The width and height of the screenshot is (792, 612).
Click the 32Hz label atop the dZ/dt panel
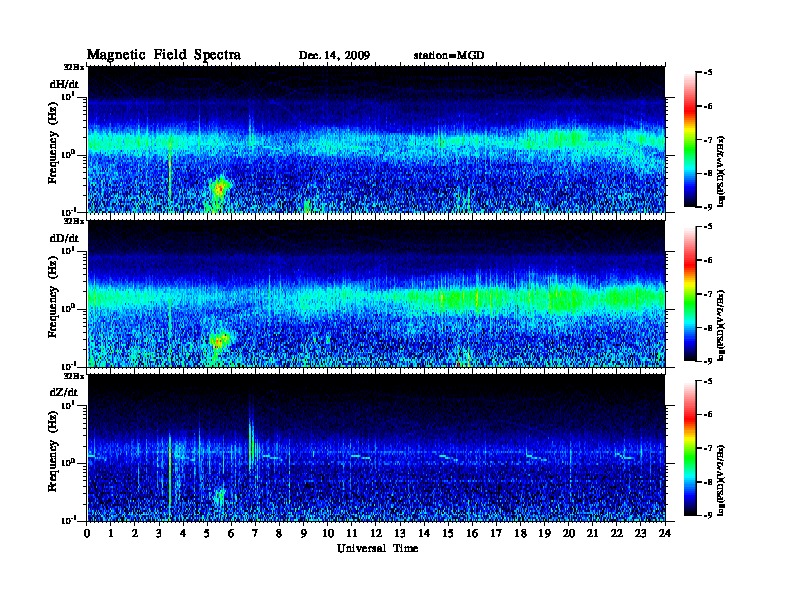point(74,376)
